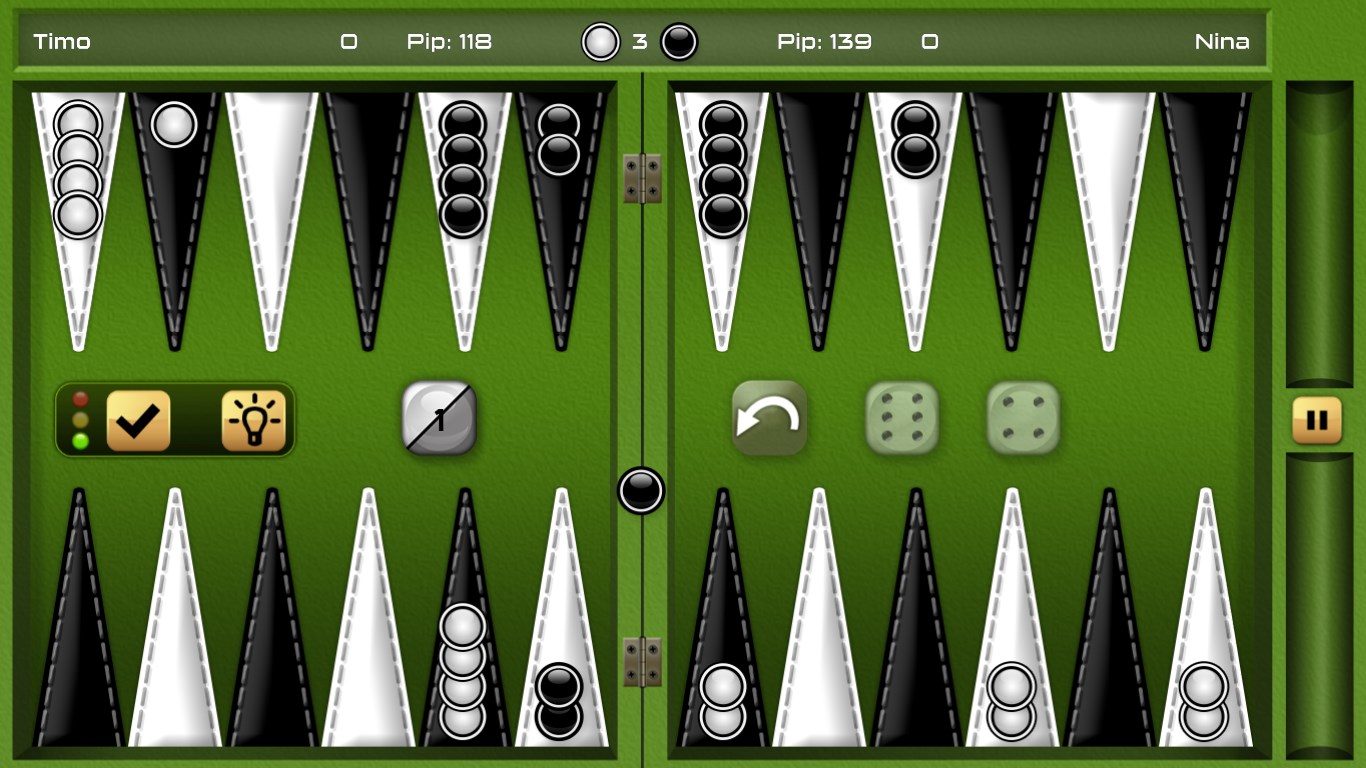Click Pip: 139 for Nina
Screen dimensions: 1366x768
(x=823, y=42)
